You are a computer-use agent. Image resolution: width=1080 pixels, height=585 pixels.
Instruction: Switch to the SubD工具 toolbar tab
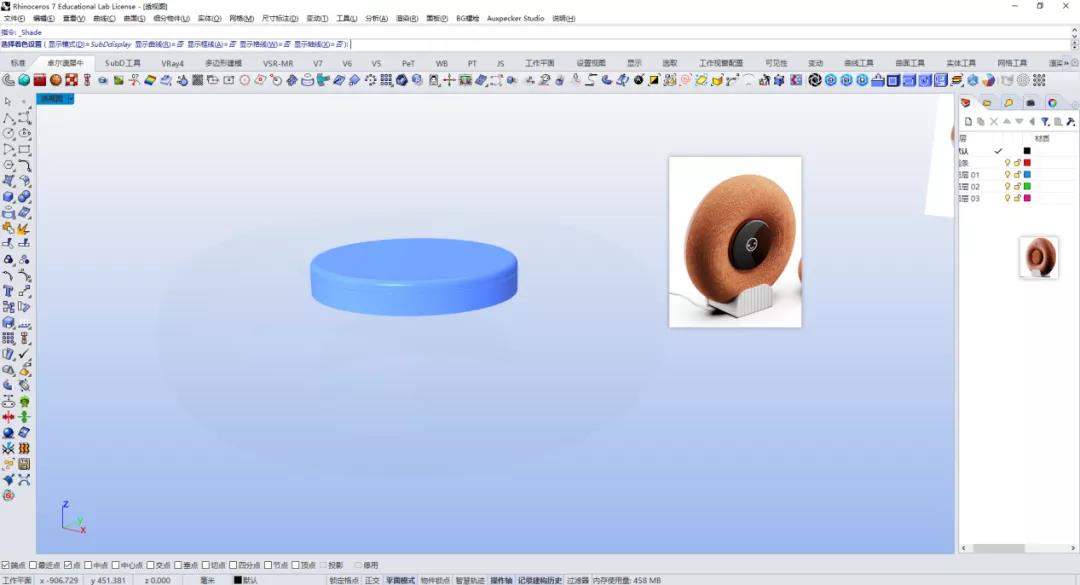123,63
